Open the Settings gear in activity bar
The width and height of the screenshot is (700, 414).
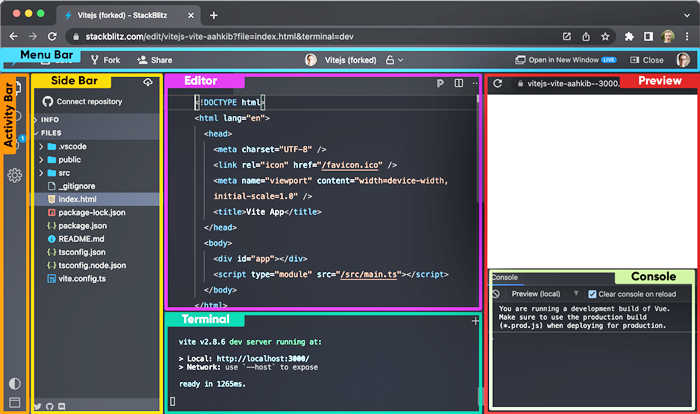(15, 175)
